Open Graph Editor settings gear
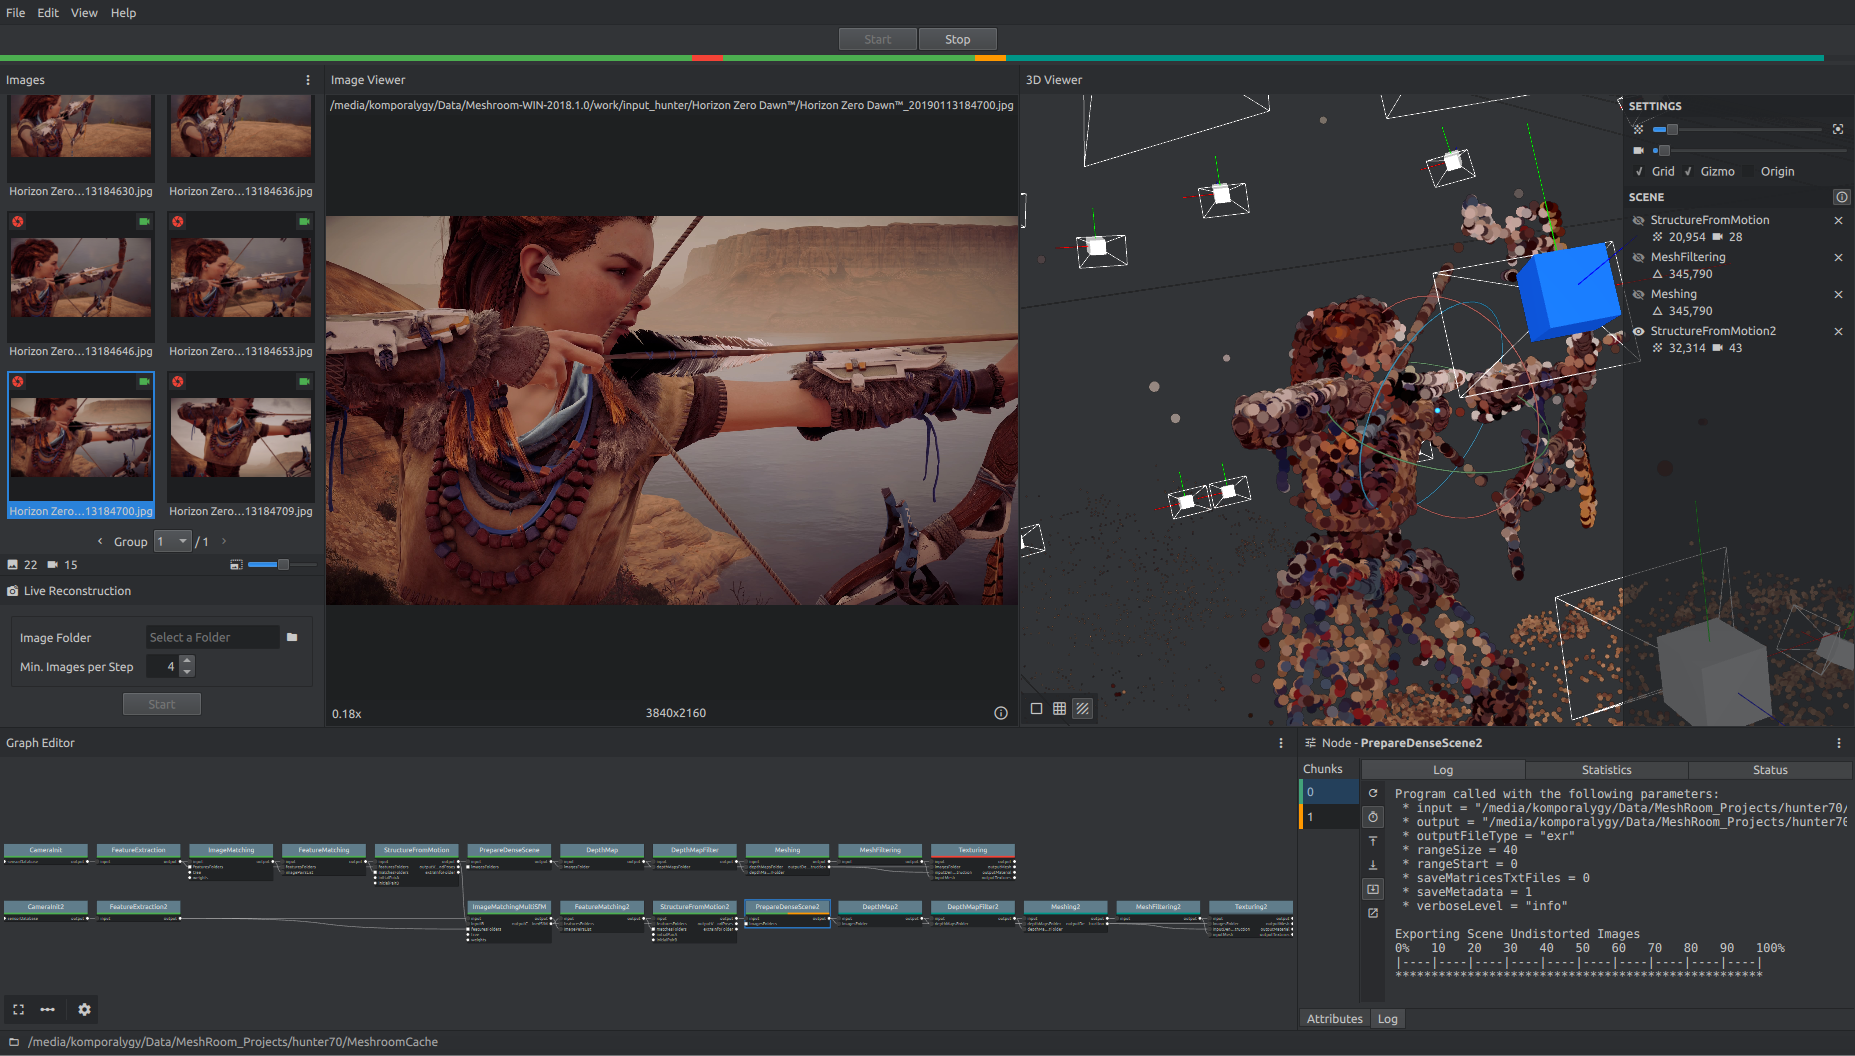 click(x=84, y=1010)
